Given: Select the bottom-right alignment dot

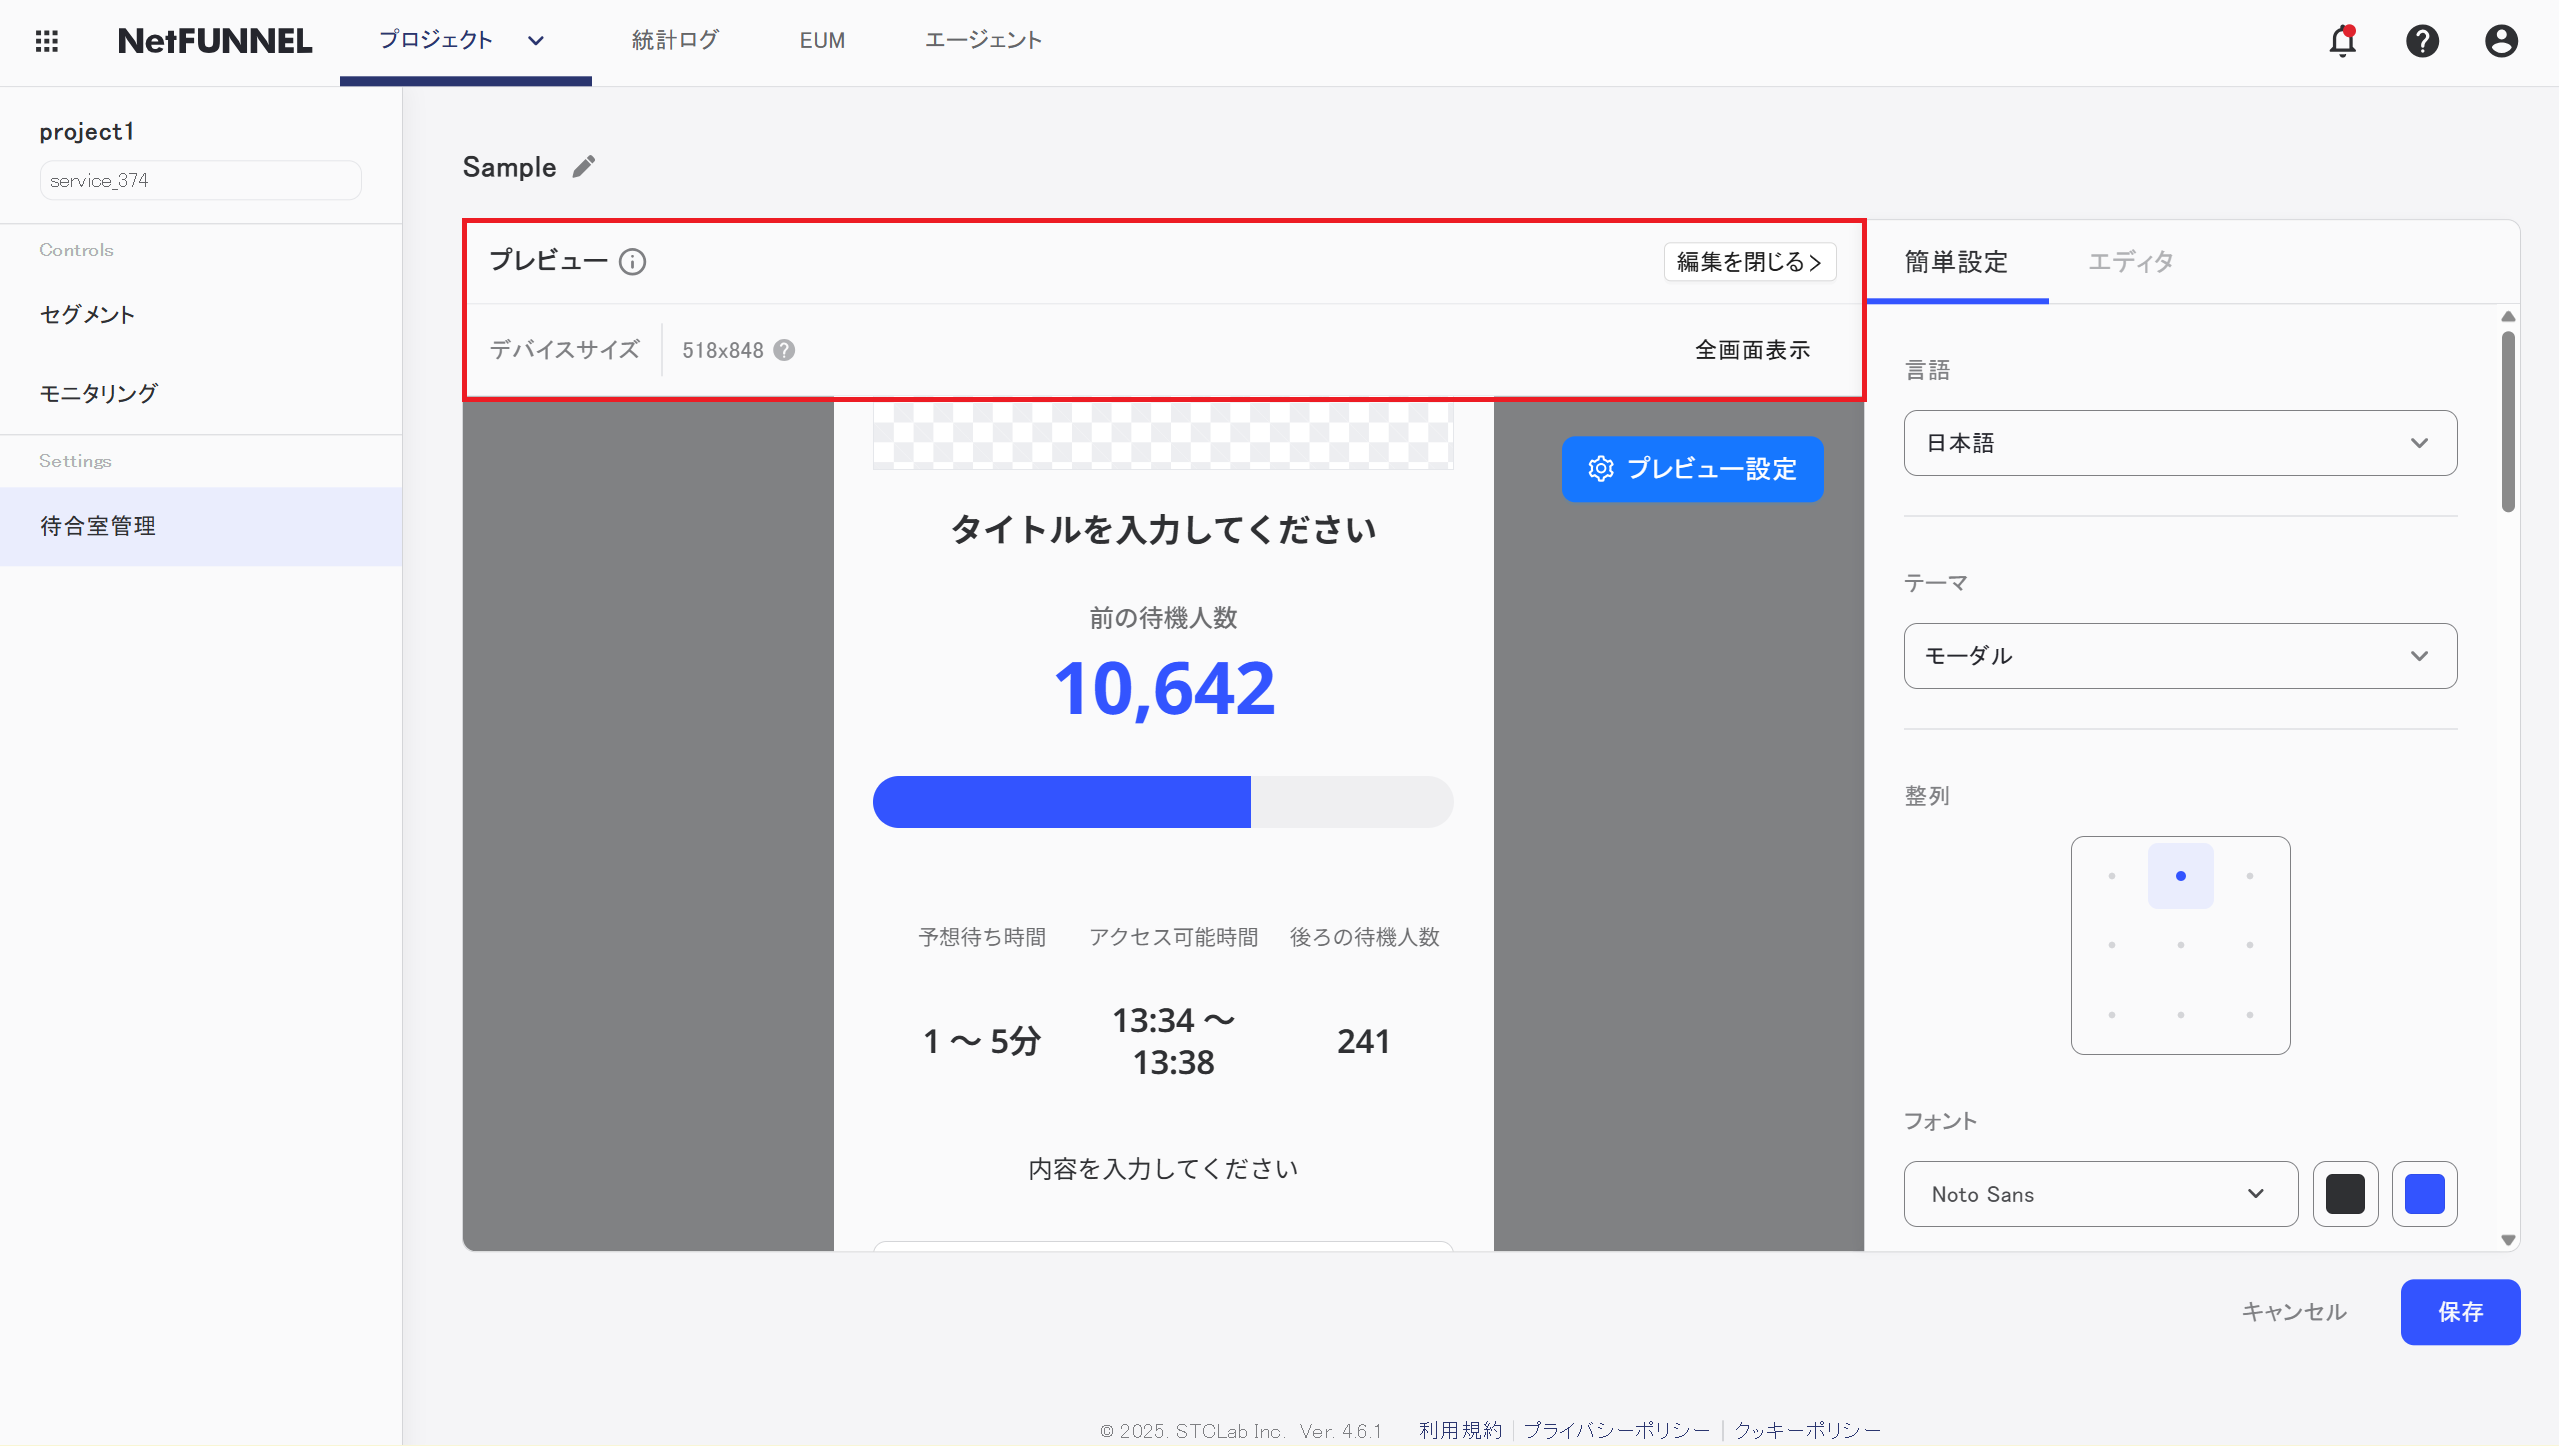Looking at the screenshot, I should (2249, 1014).
